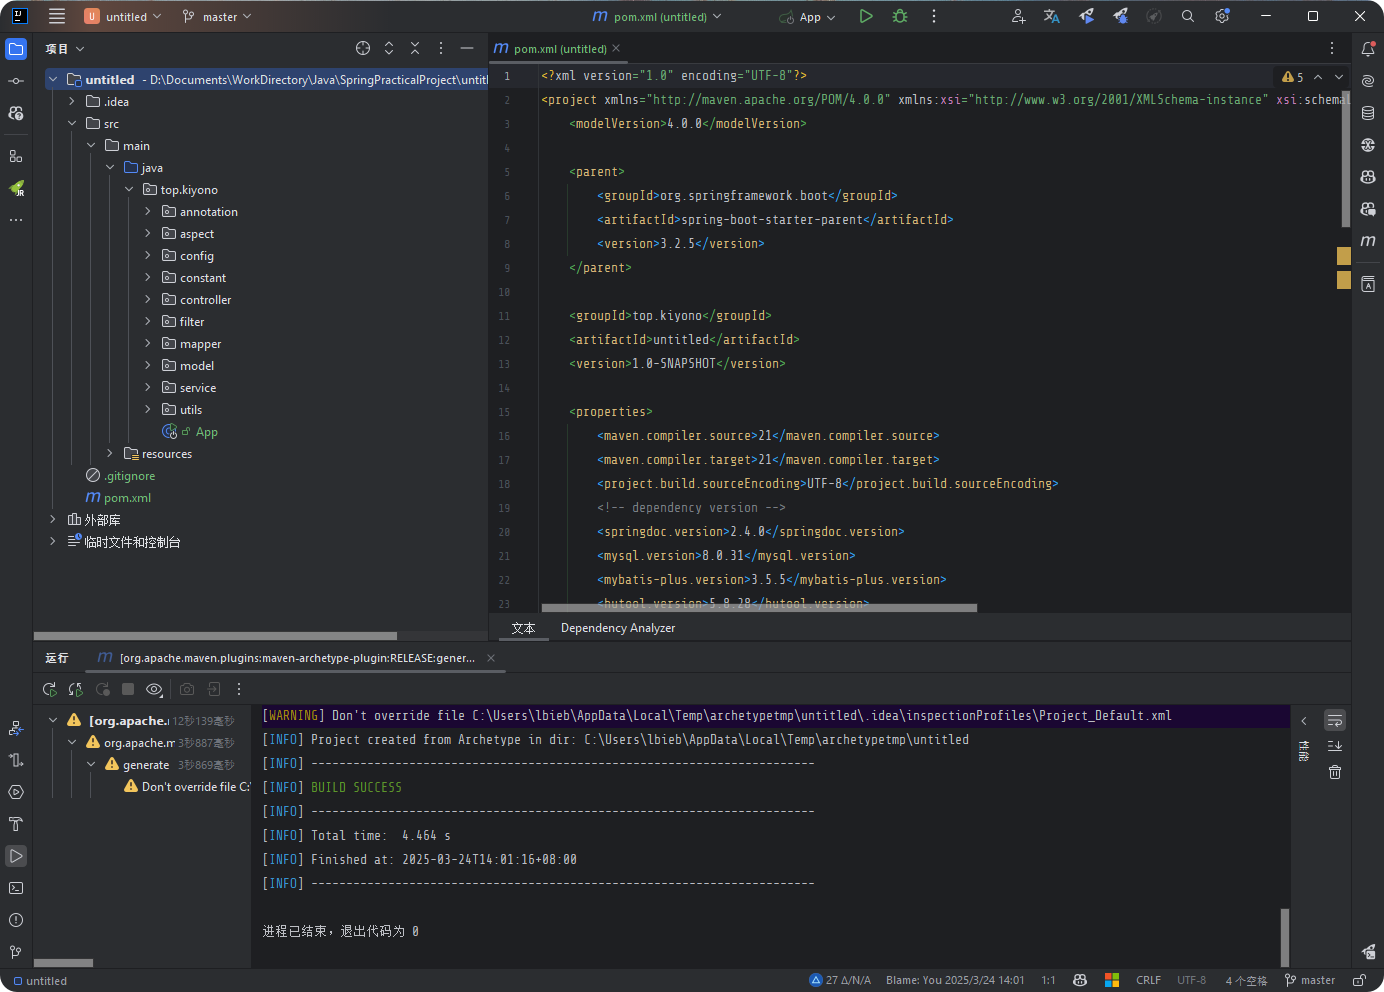1384x992 pixels.
Task: Rerun the Maven build icon
Action: tap(50, 689)
